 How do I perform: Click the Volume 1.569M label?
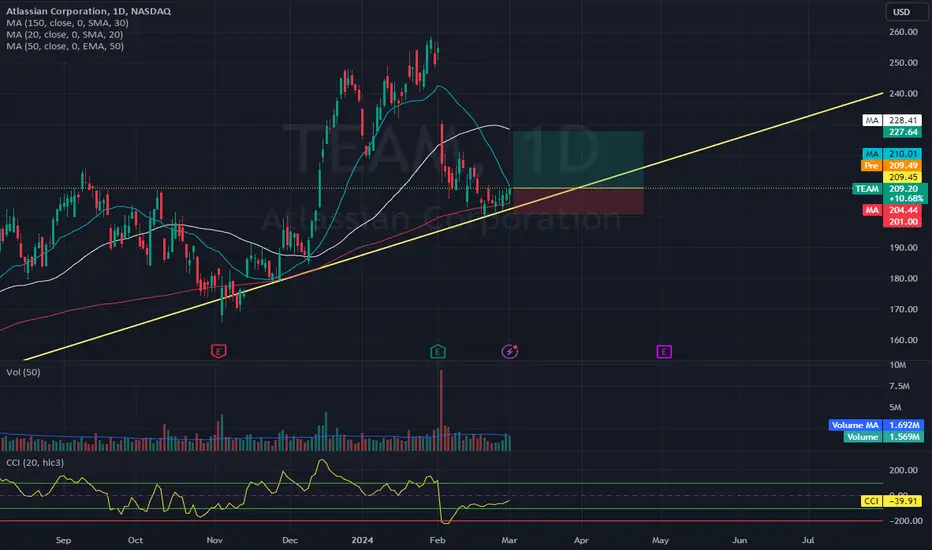883,436
